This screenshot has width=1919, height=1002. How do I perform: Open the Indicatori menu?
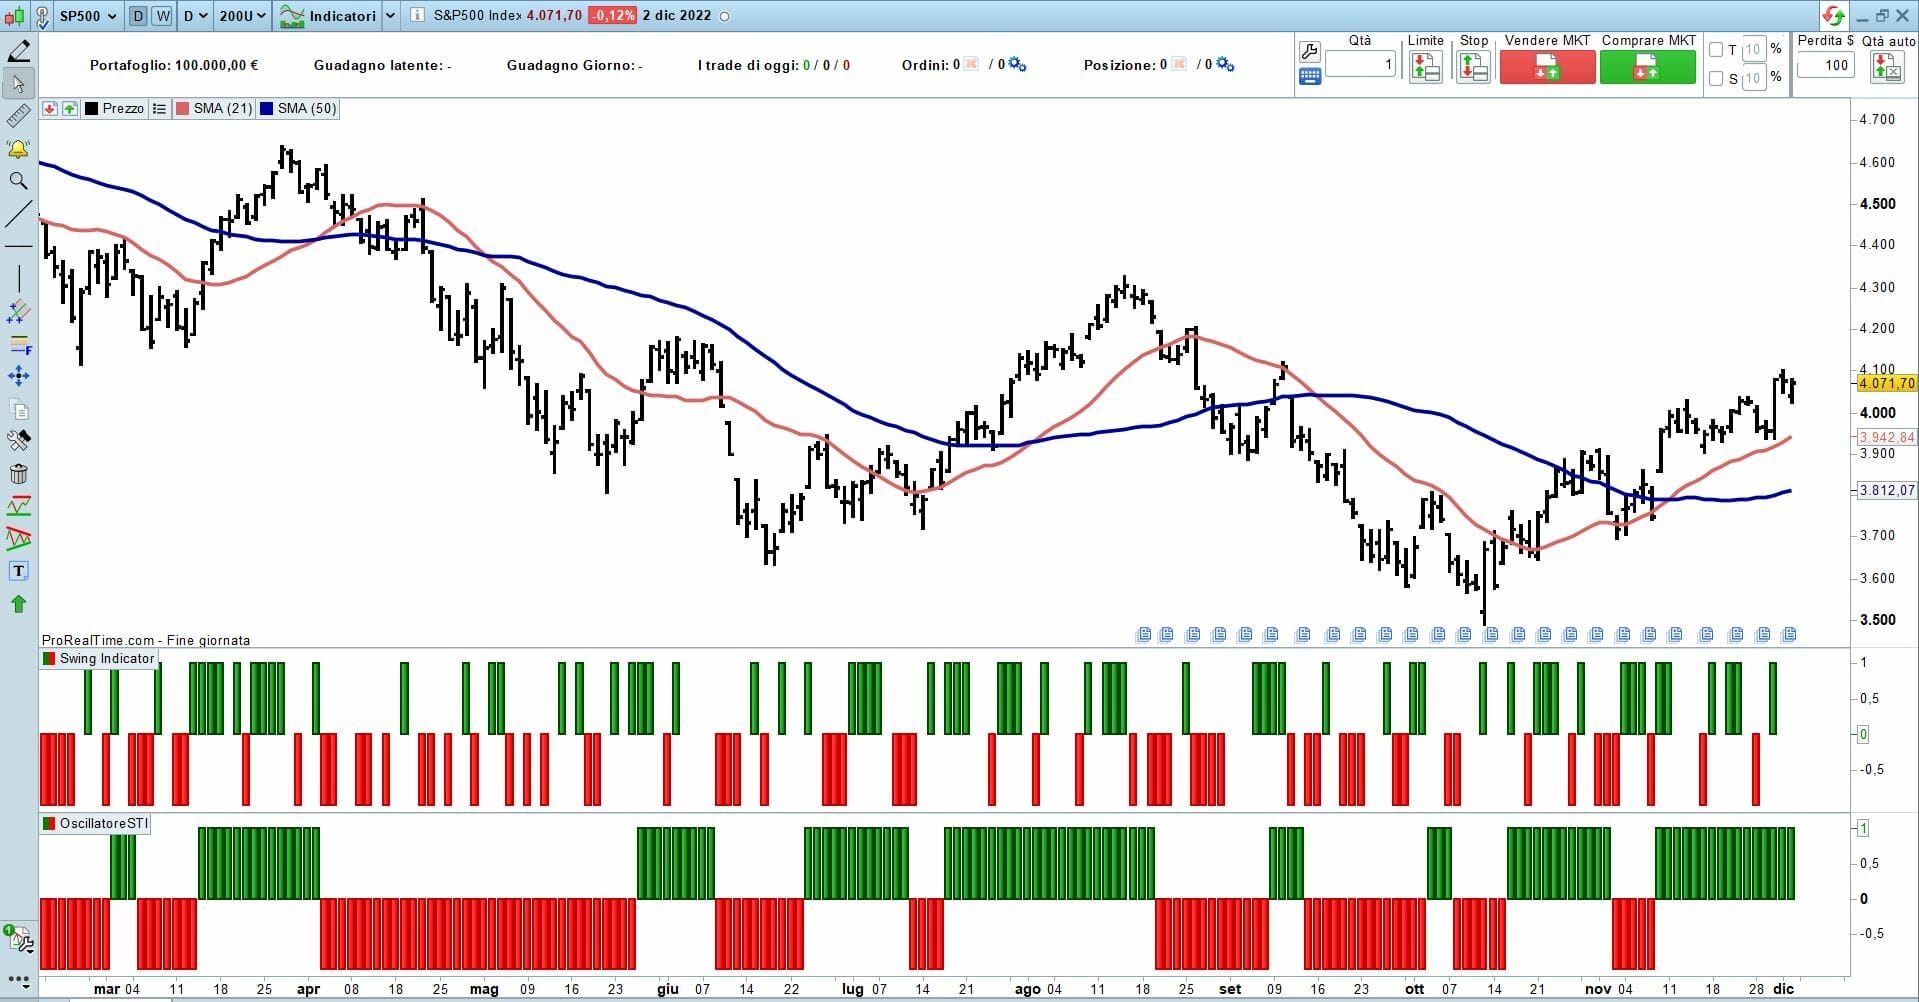328,16
